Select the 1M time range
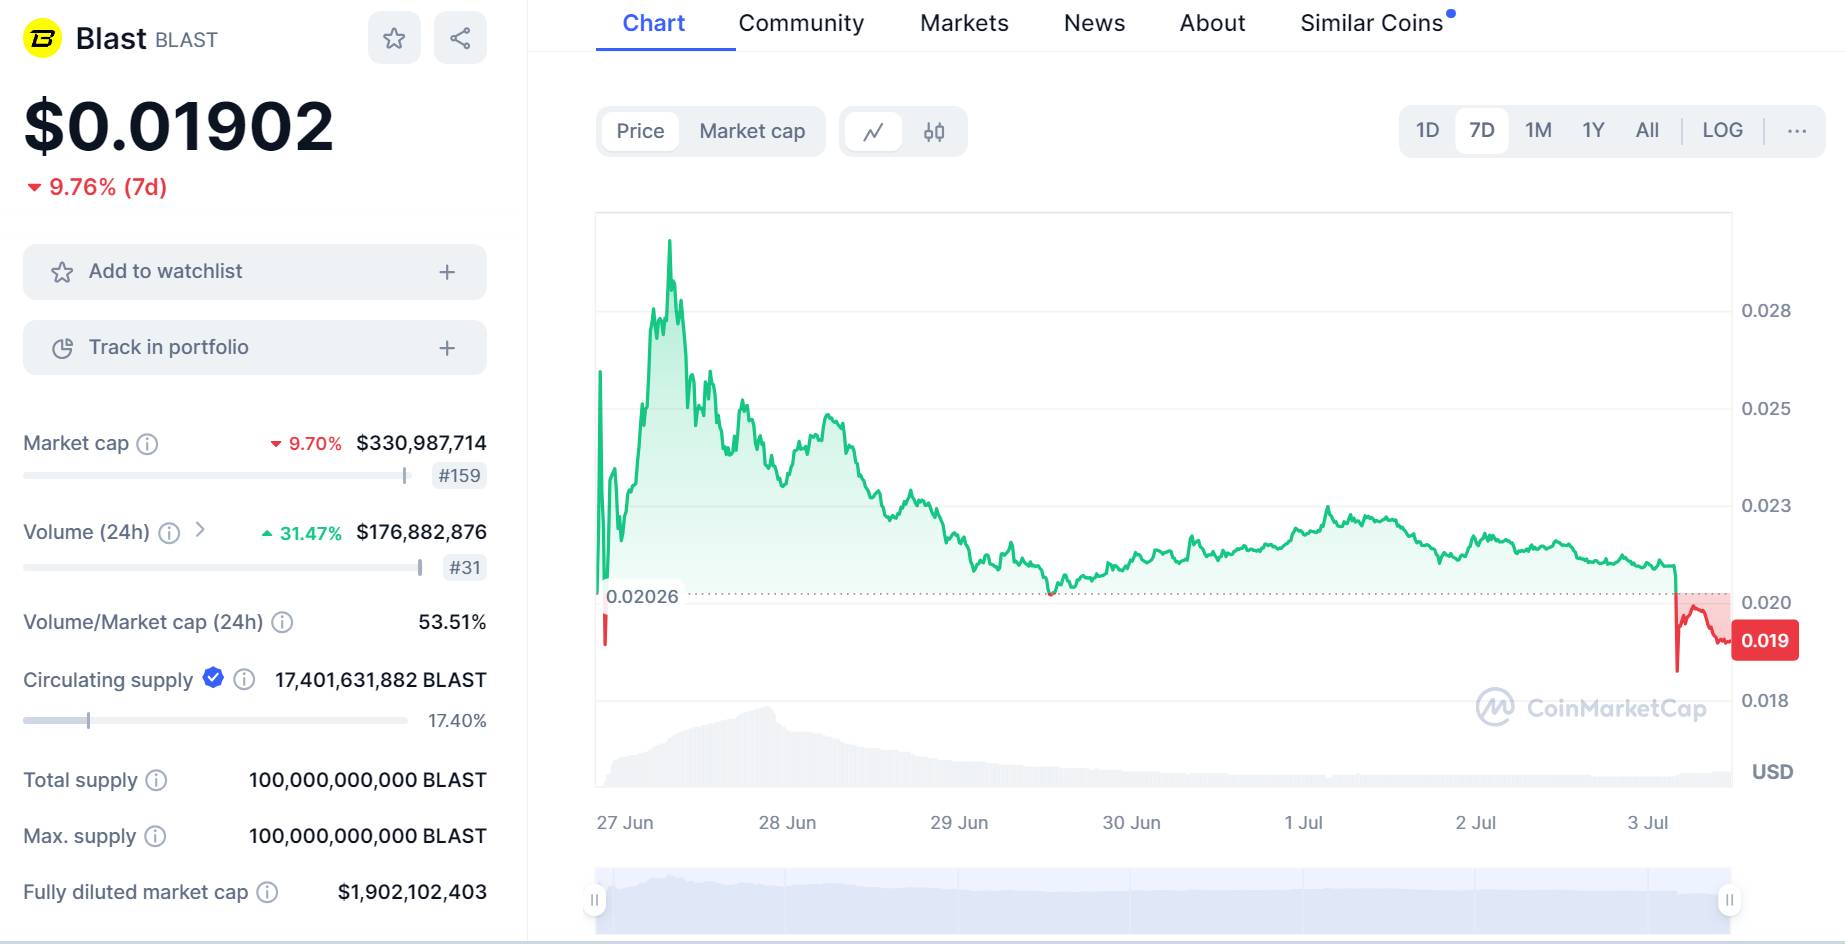The width and height of the screenshot is (1845, 944). [x=1538, y=130]
